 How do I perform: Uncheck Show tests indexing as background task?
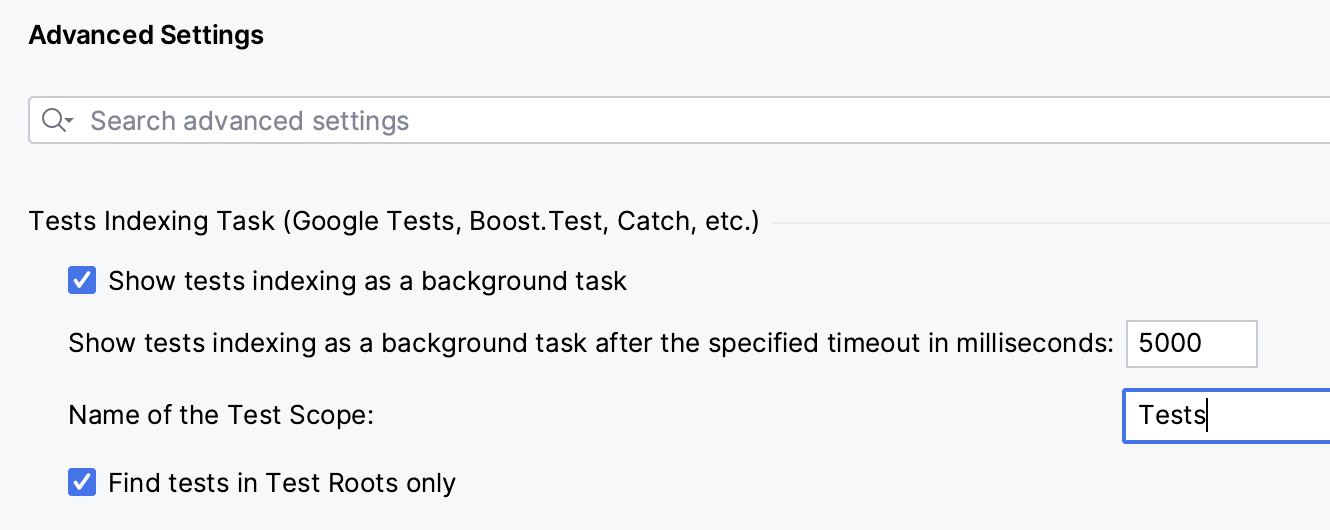(82, 281)
